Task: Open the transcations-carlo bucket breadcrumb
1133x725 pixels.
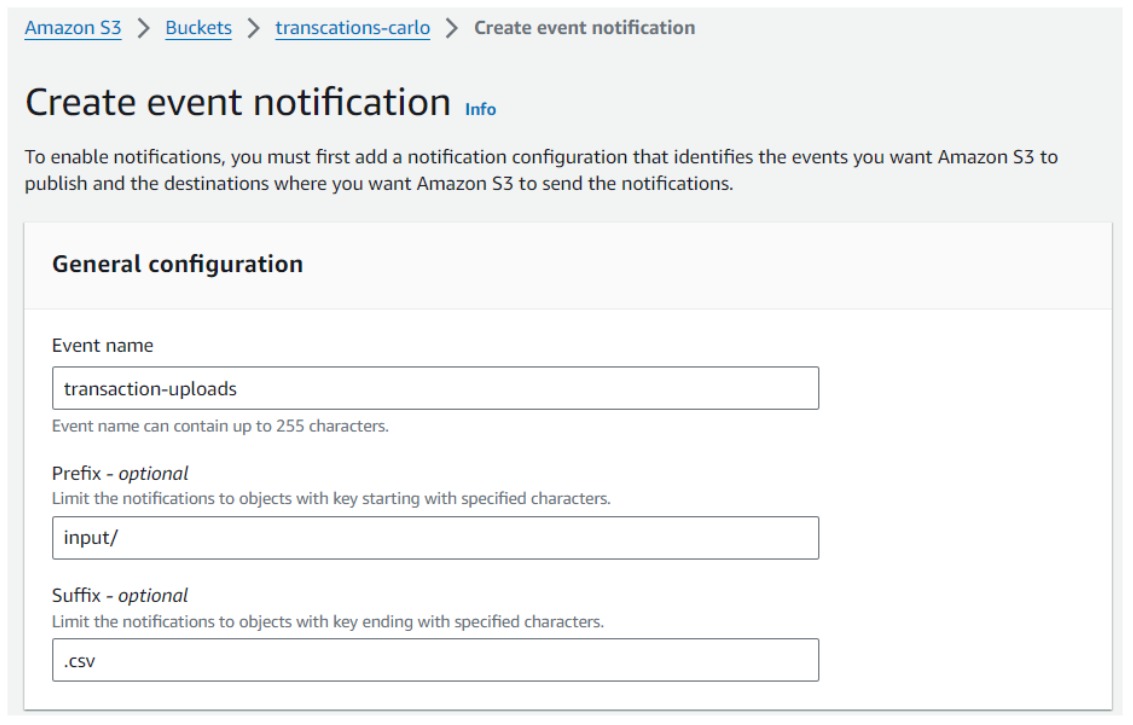Action: click(352, 28)
